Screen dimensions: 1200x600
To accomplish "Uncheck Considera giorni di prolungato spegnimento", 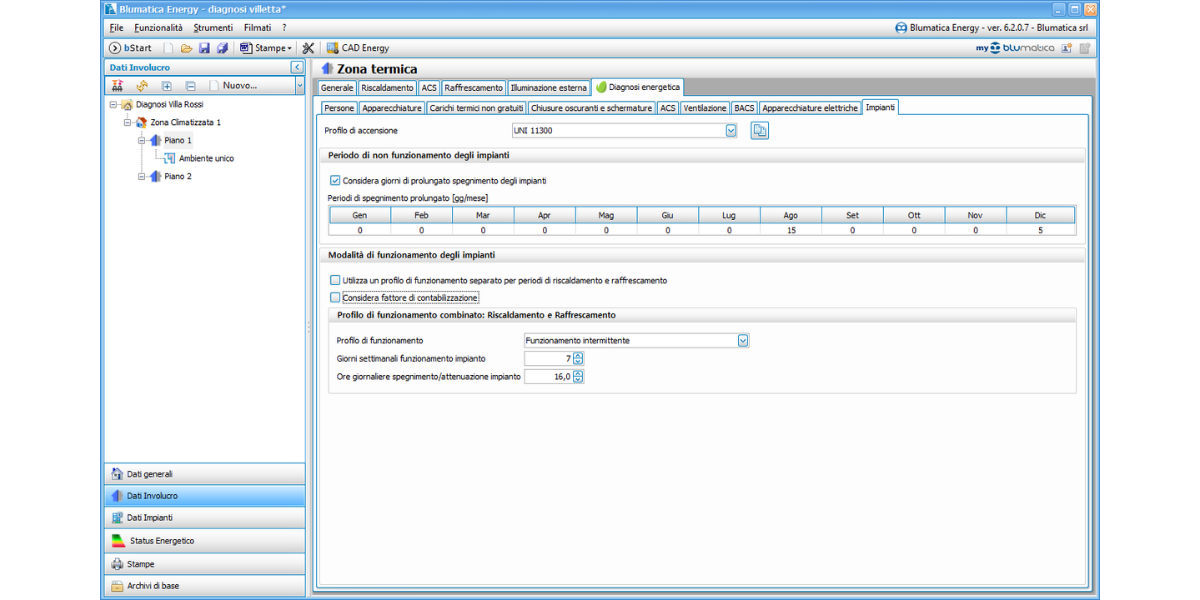I will click(335, 181).
